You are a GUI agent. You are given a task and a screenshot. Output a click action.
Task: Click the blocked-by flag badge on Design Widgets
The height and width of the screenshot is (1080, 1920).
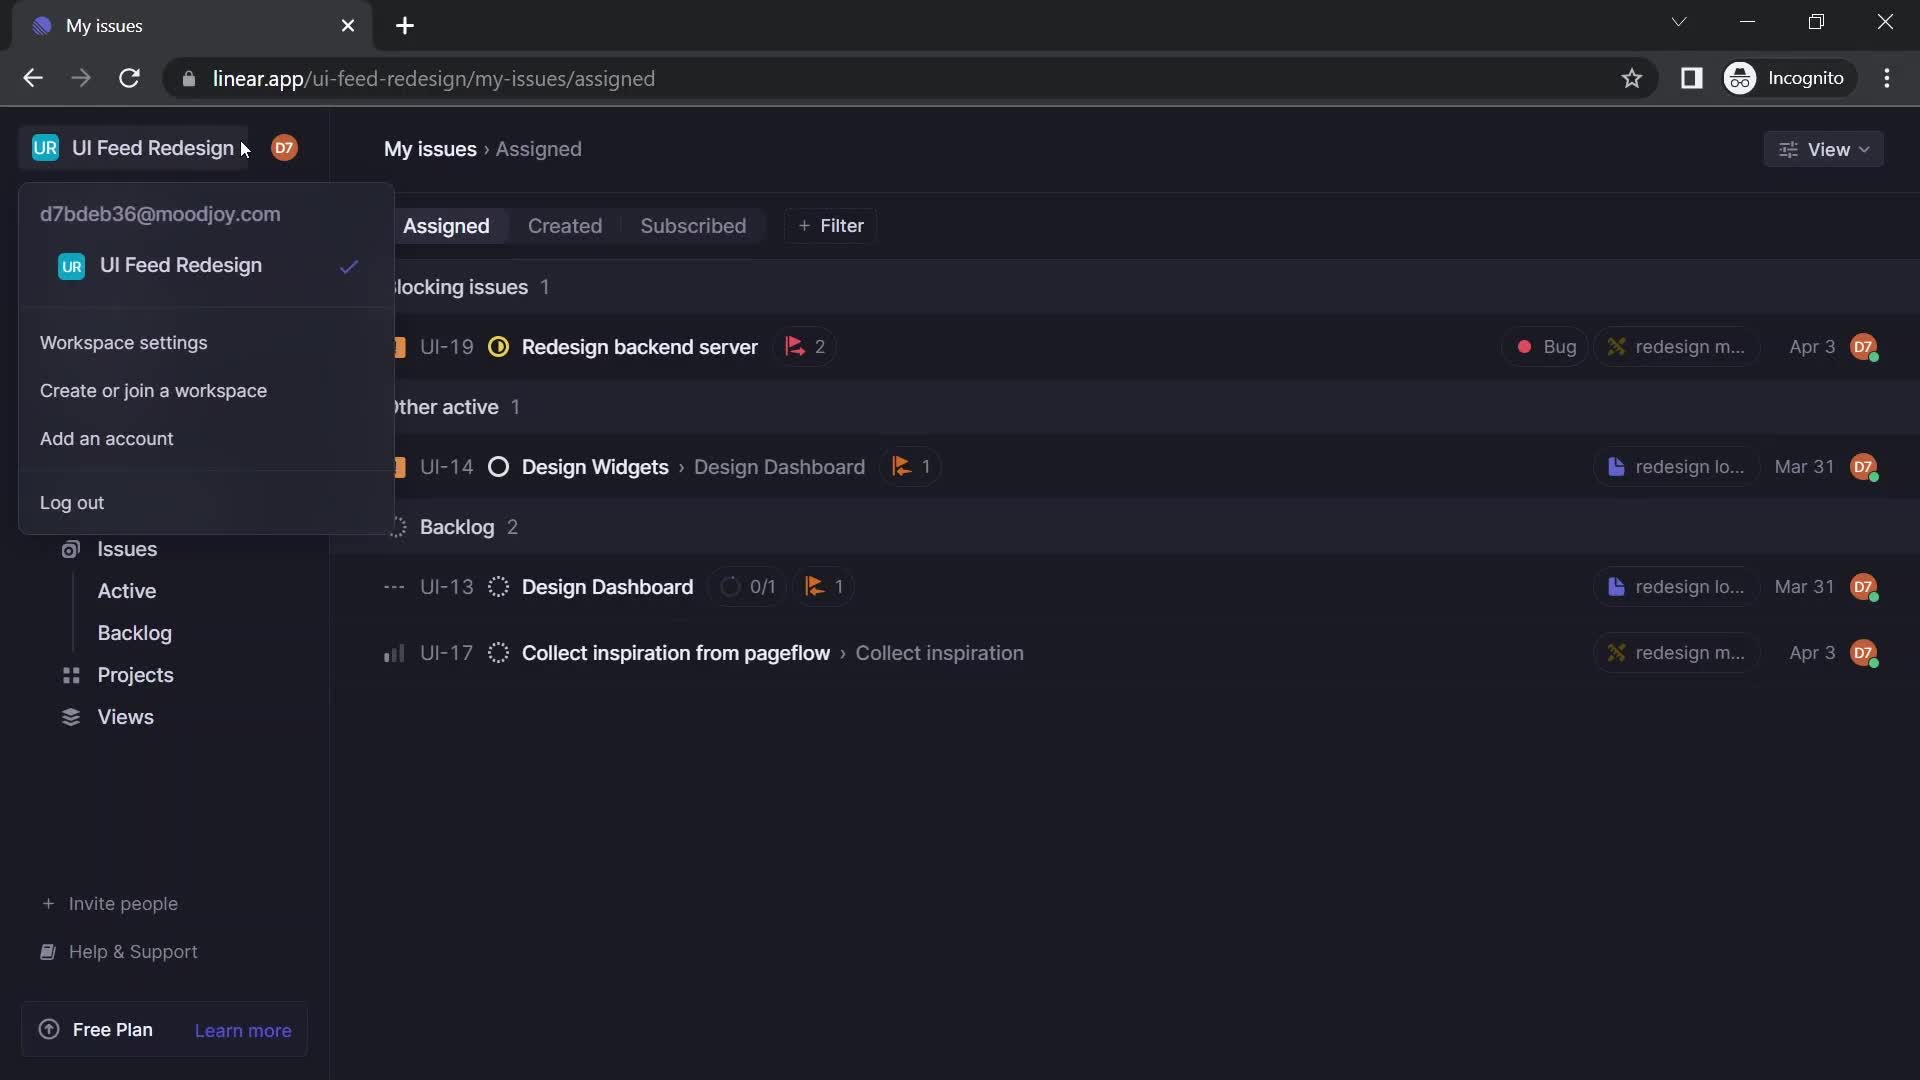(910, 467)
